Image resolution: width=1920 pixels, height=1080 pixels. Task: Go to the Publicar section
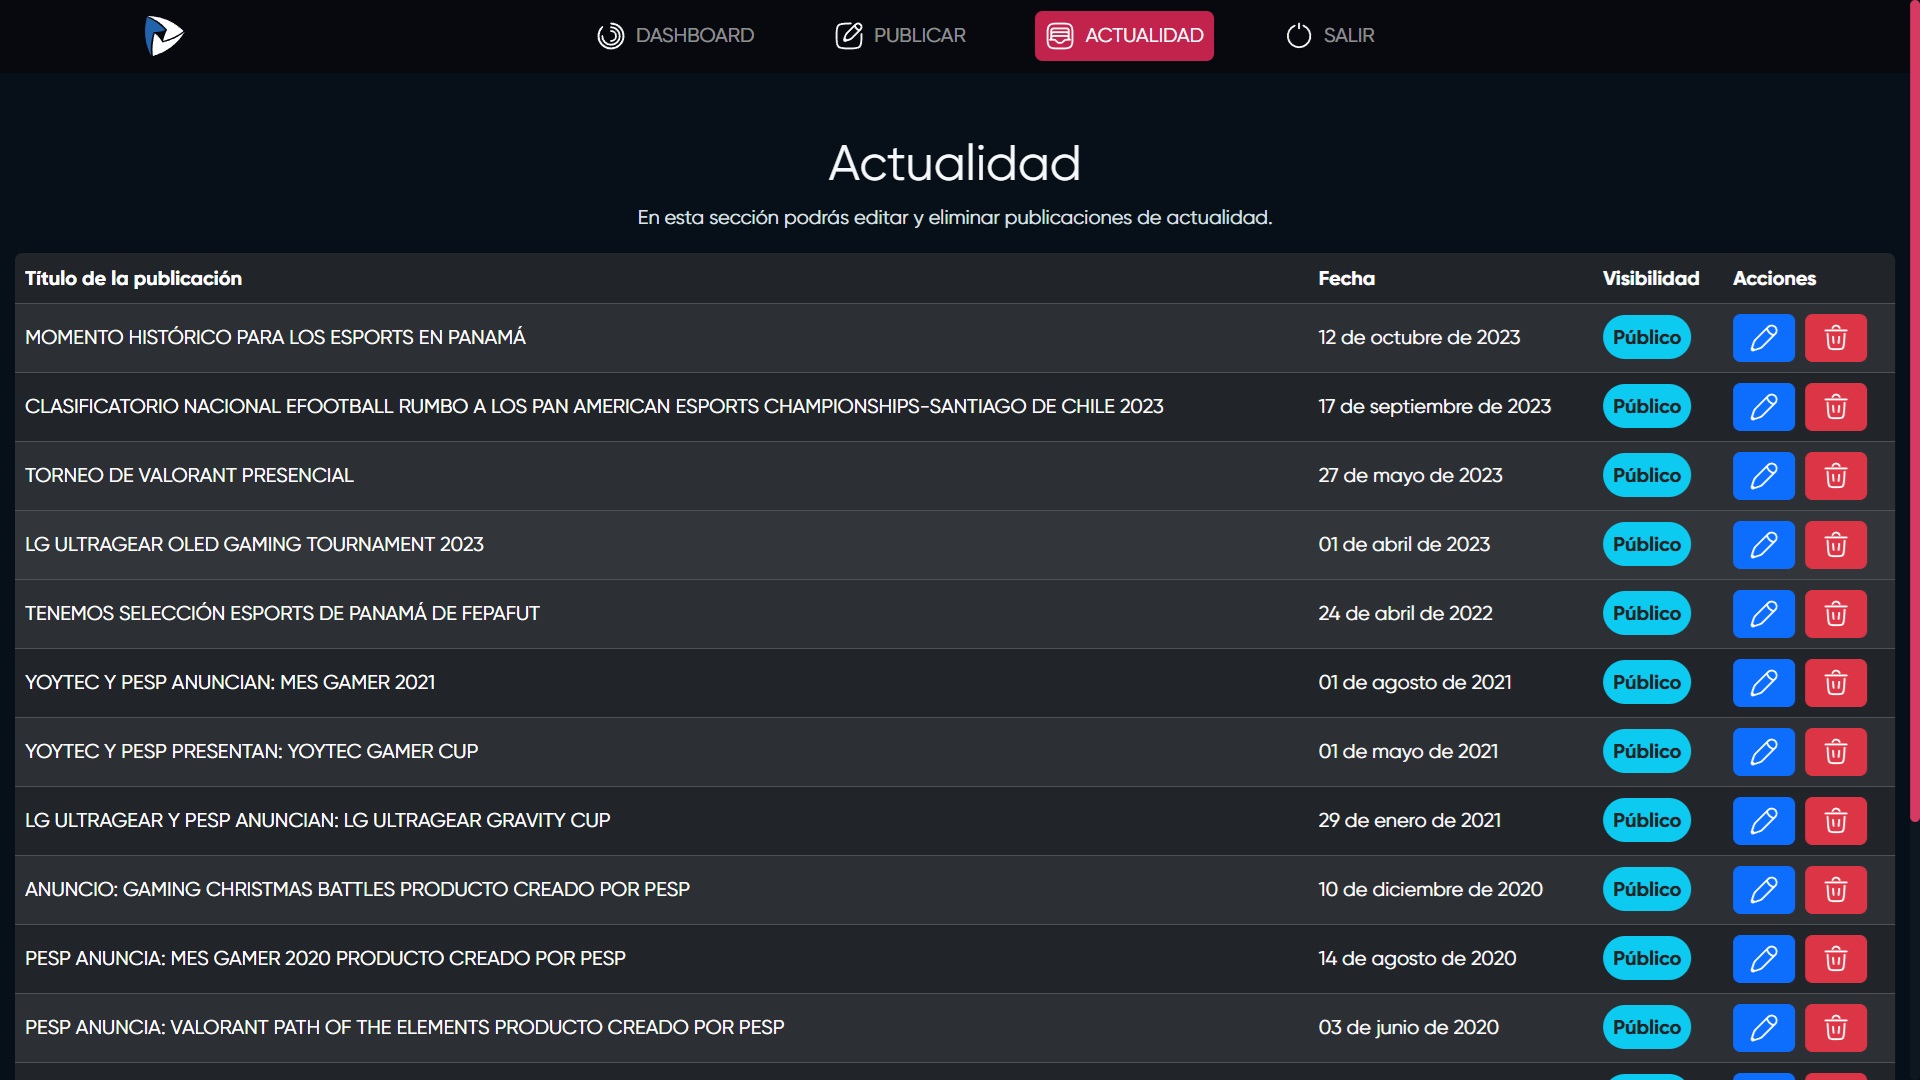901,36
